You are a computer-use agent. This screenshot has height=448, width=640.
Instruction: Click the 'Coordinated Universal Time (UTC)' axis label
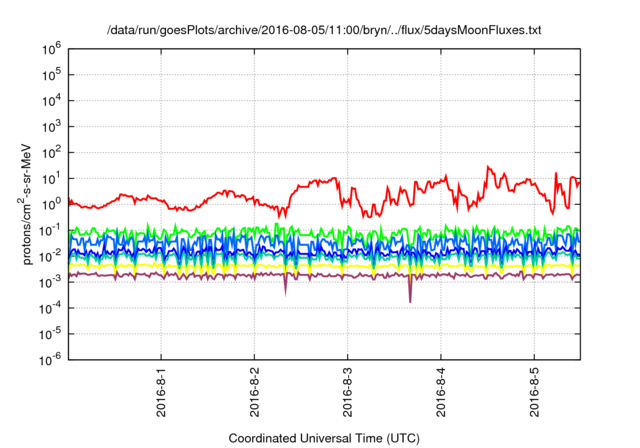(x=323, y=438)
